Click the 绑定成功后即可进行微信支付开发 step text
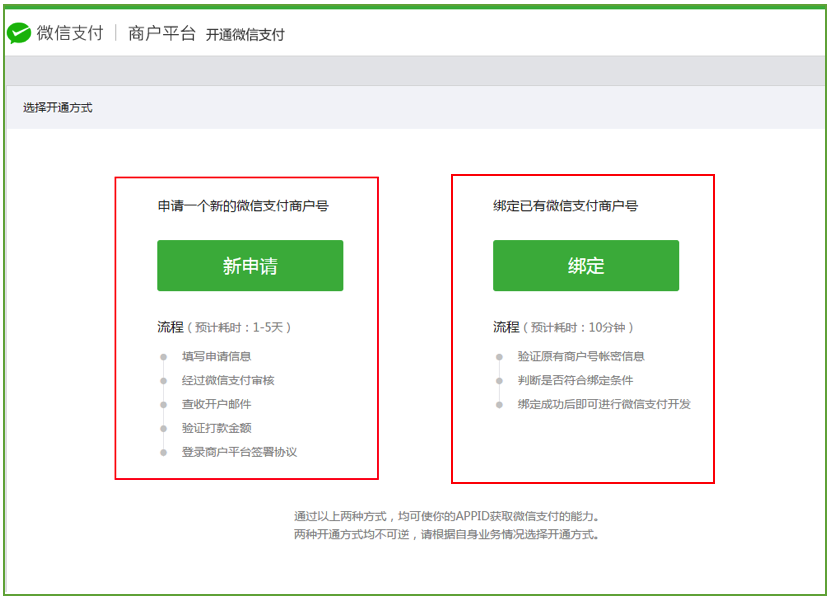The image size is (830, 596). pos(601,404)
